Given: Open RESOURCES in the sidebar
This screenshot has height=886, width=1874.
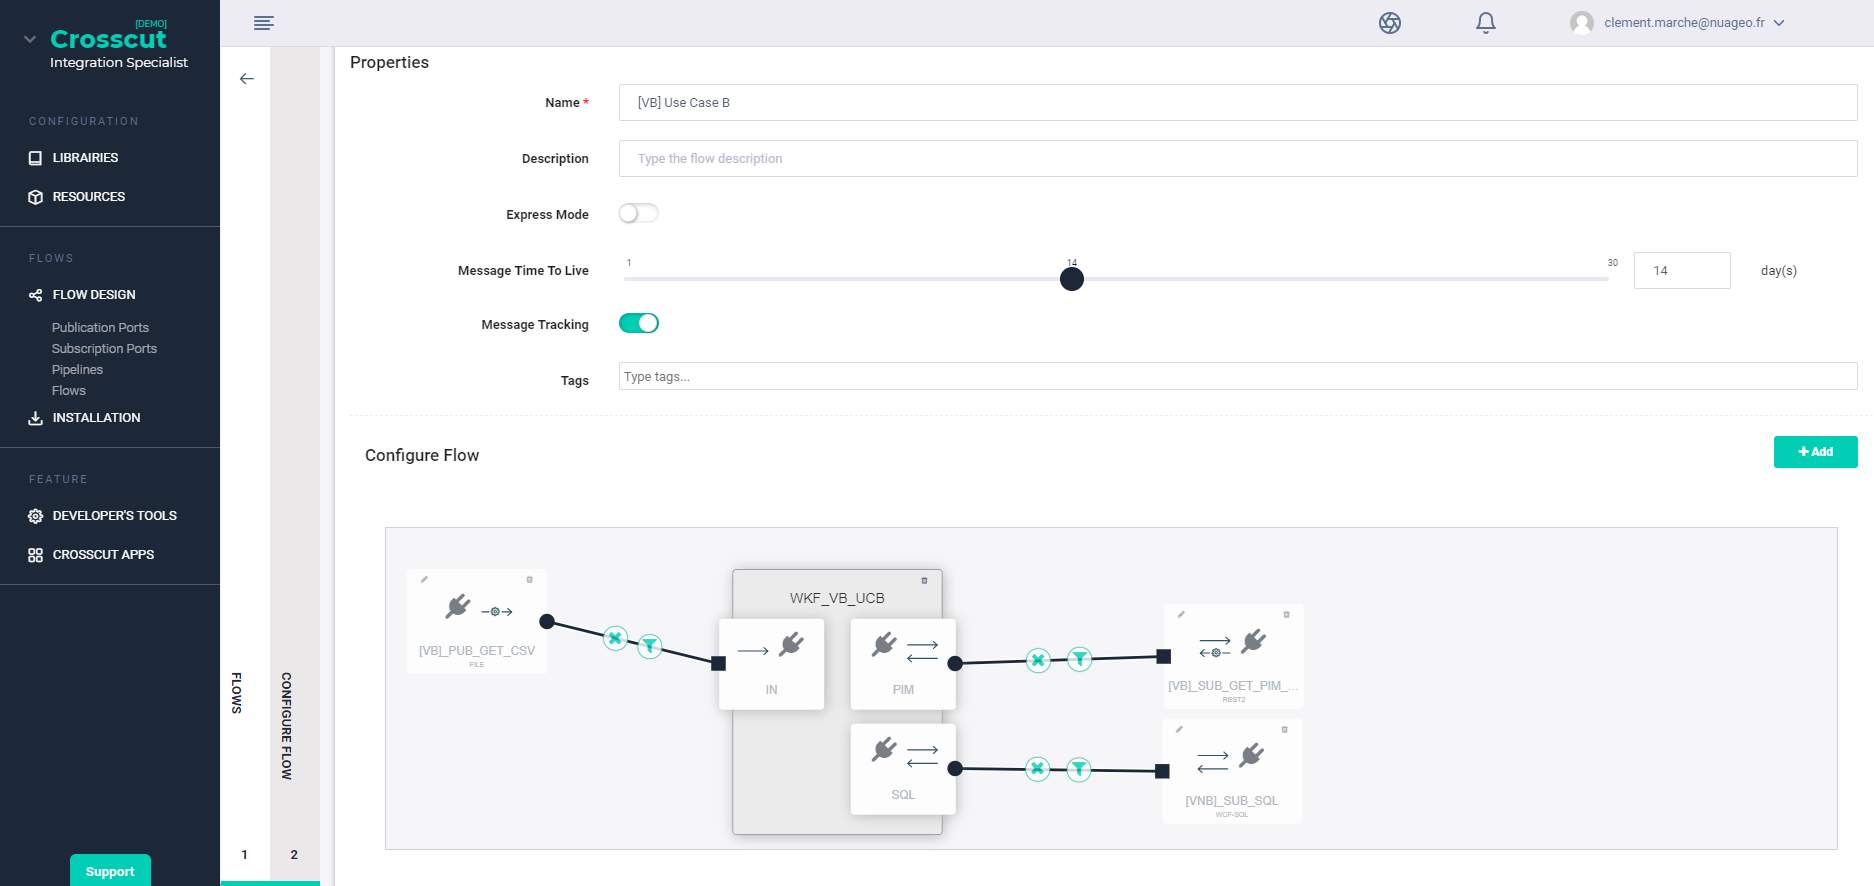Looking at the screenshot, I should (89, 197).
